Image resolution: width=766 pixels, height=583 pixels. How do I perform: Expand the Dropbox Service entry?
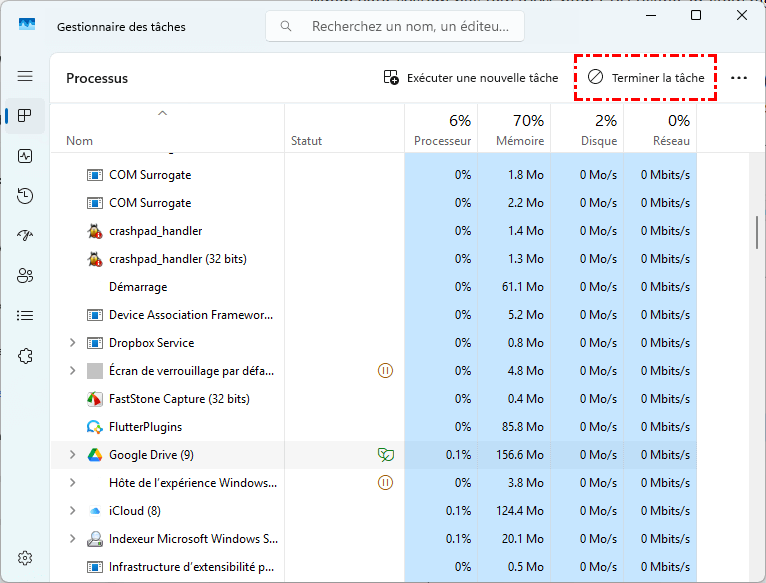pyautogui.click(x=72, y=343)
